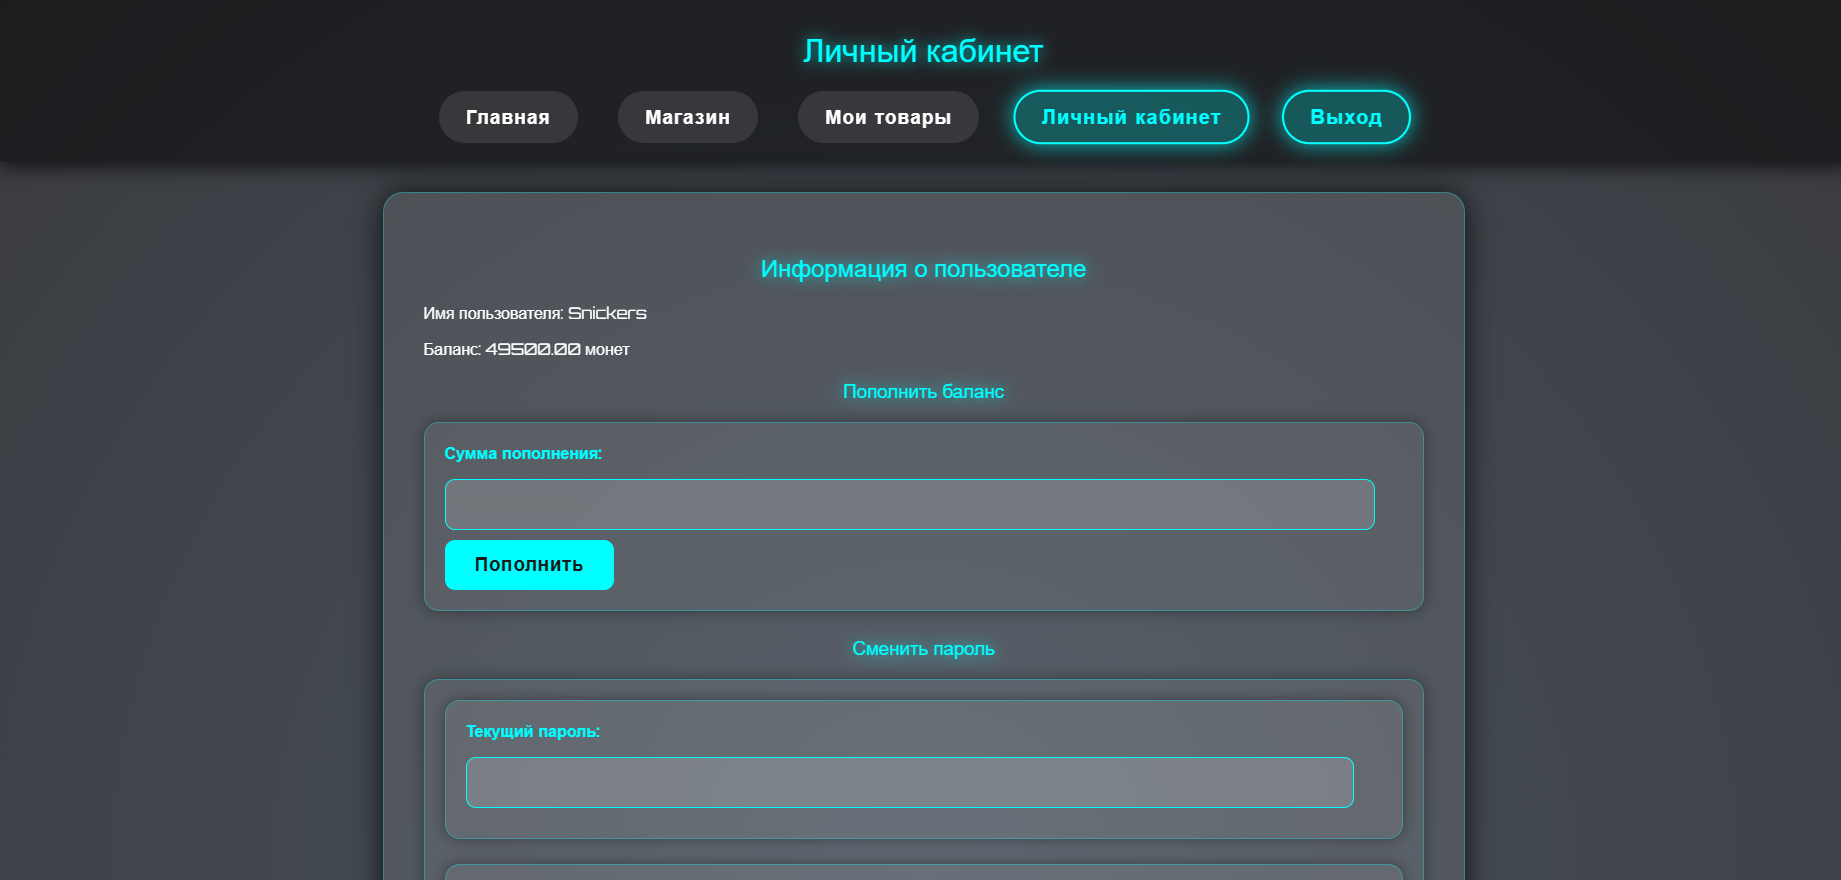The image size is (1841, 880).
Task: Click the Сумма пополнения label
Action: pyautogui.click(x=523, y=454)
